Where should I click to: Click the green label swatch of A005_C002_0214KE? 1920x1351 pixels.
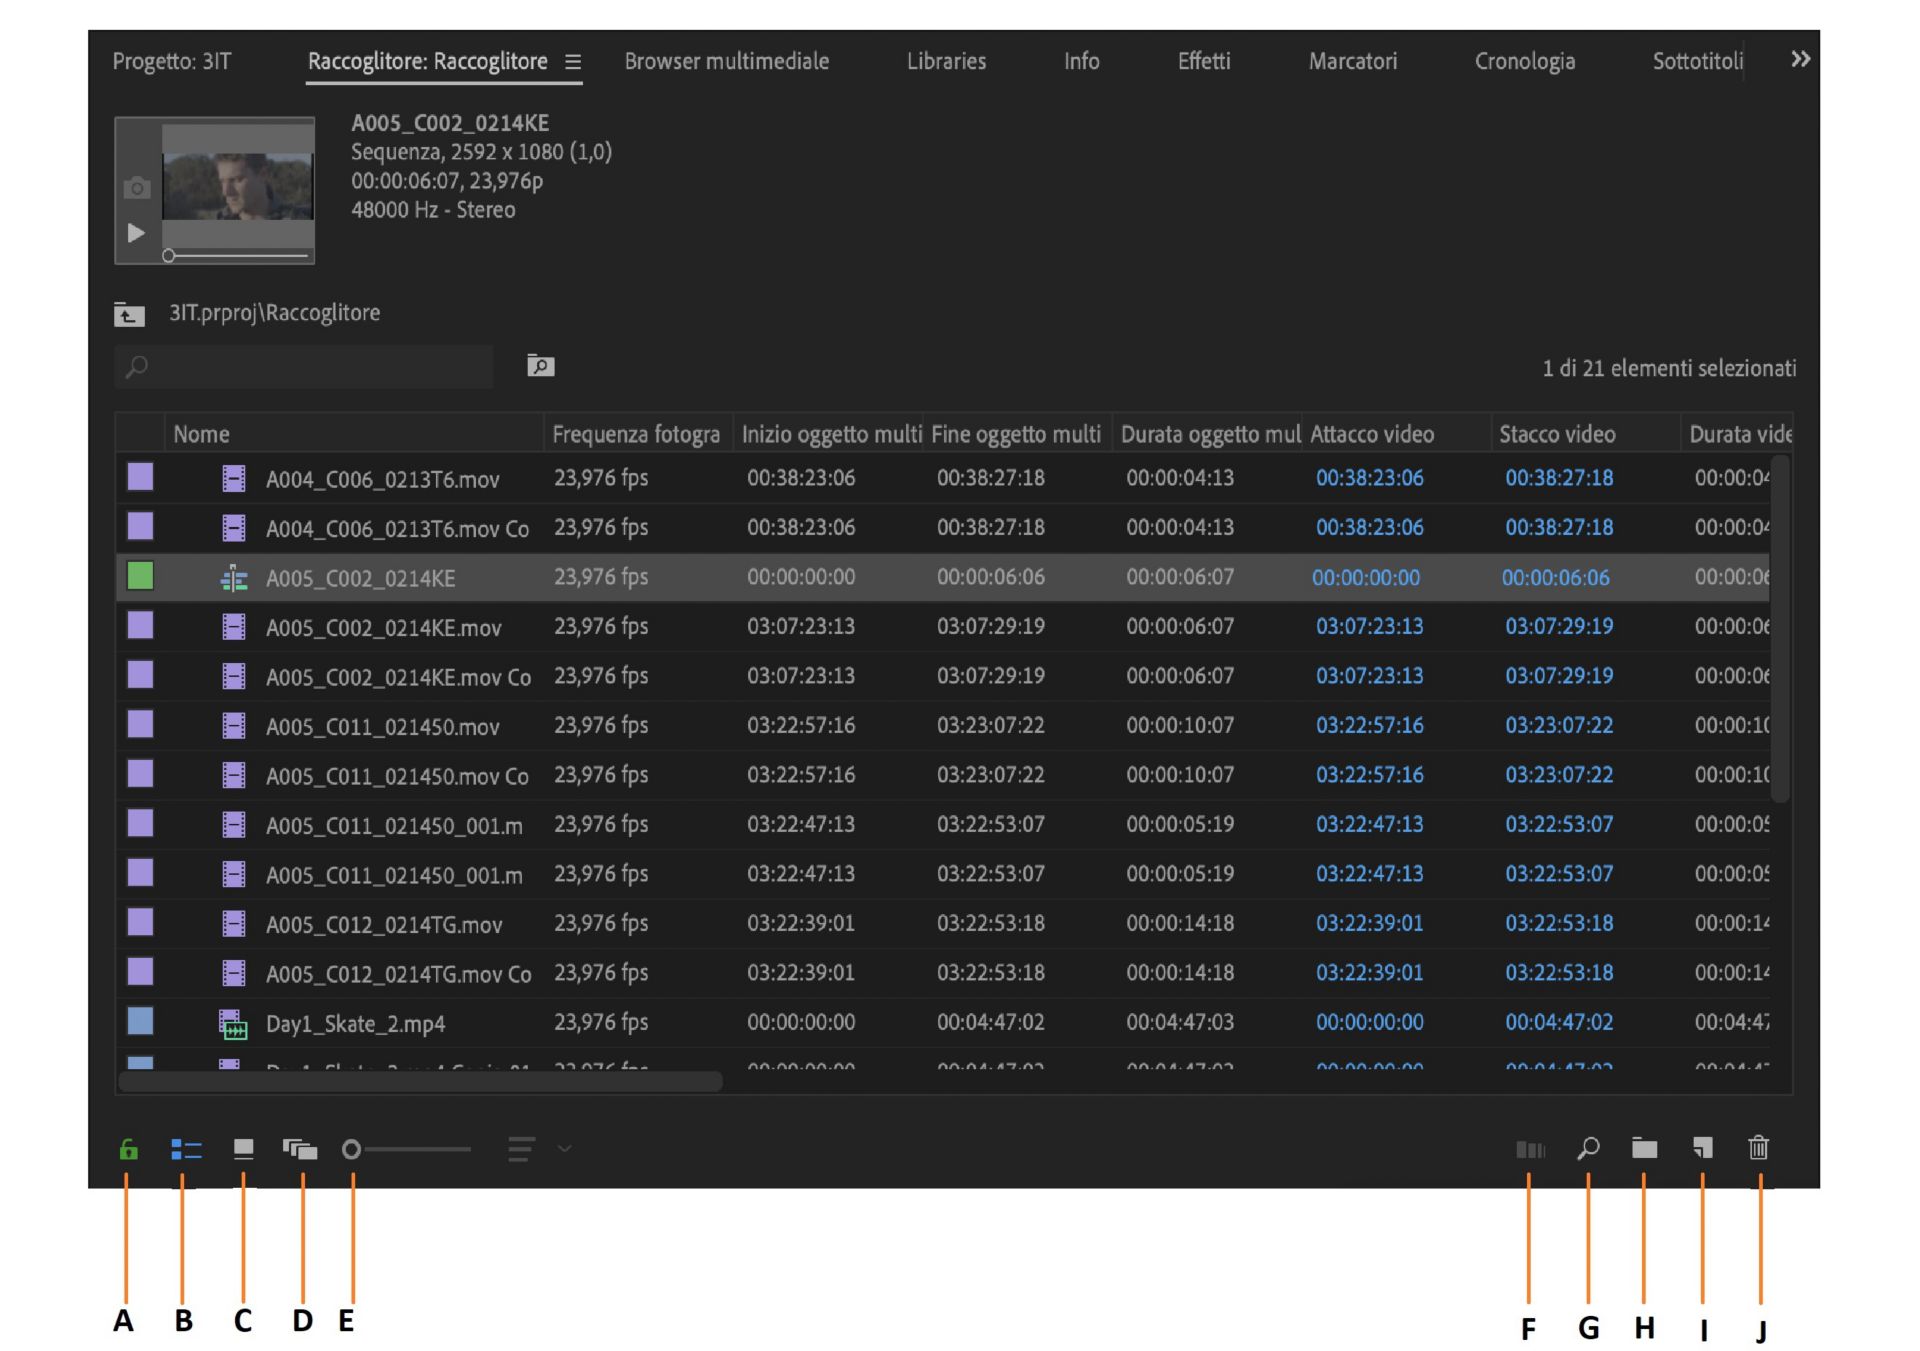(x=141, y=576)
